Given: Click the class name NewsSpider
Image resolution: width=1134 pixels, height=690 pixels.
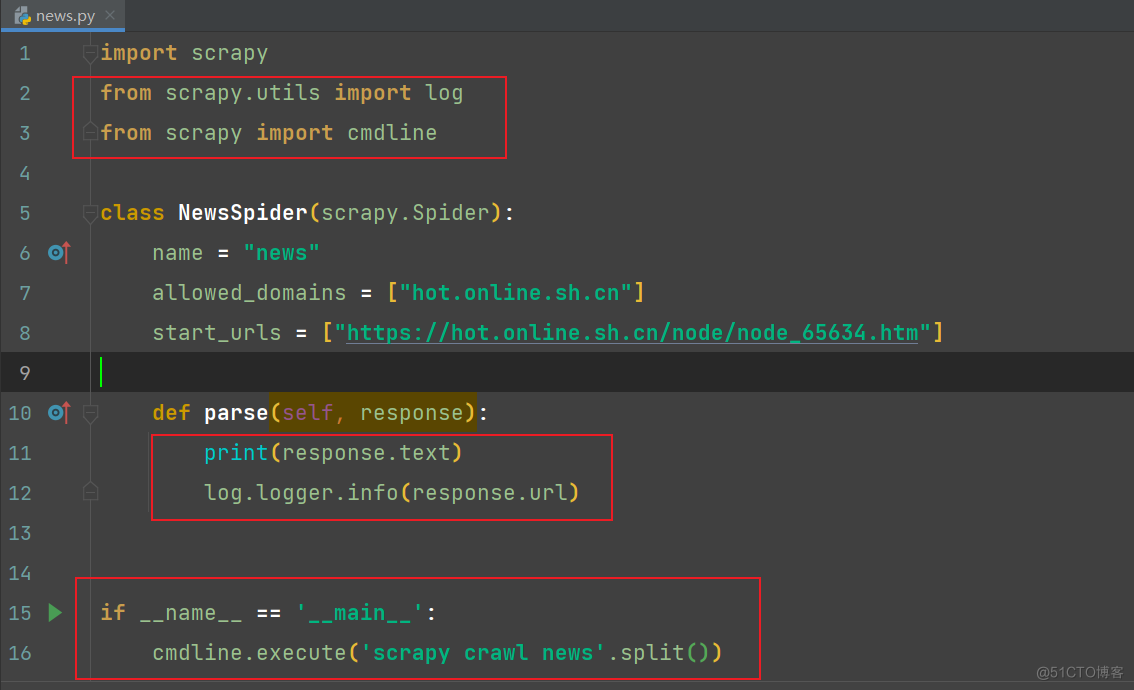Looking at the screenshot, I should coord(243,213).
